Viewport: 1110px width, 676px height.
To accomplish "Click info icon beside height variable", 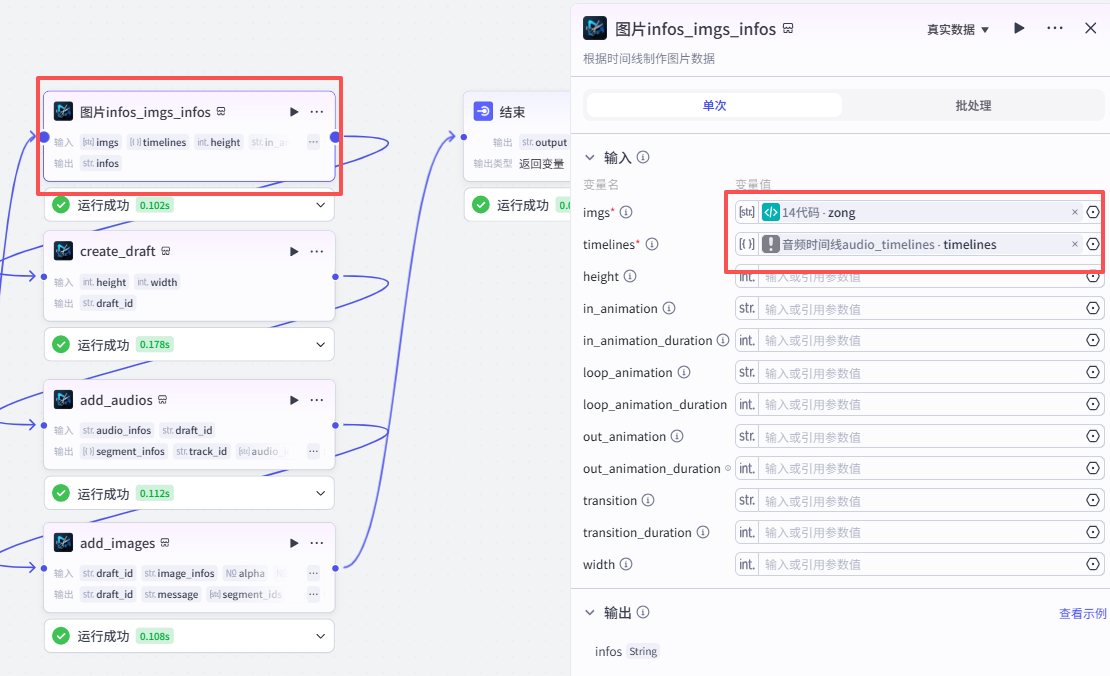I will pyautogui.click(x=630, y=276).
